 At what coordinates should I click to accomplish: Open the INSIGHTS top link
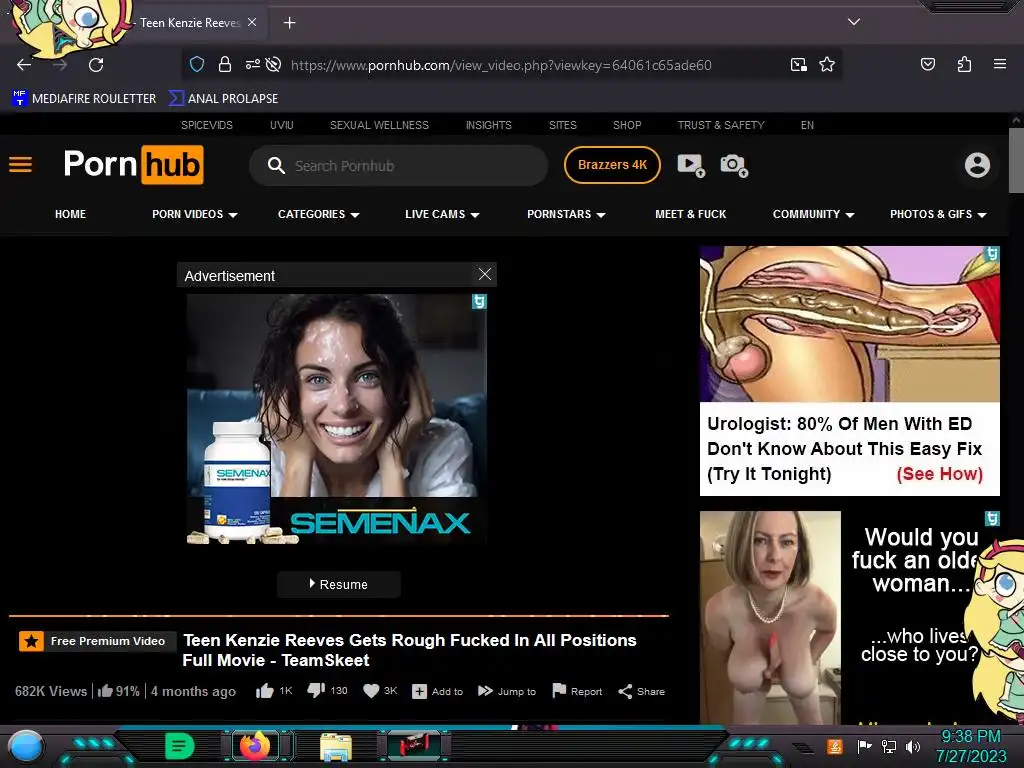(x=488, y=125)
